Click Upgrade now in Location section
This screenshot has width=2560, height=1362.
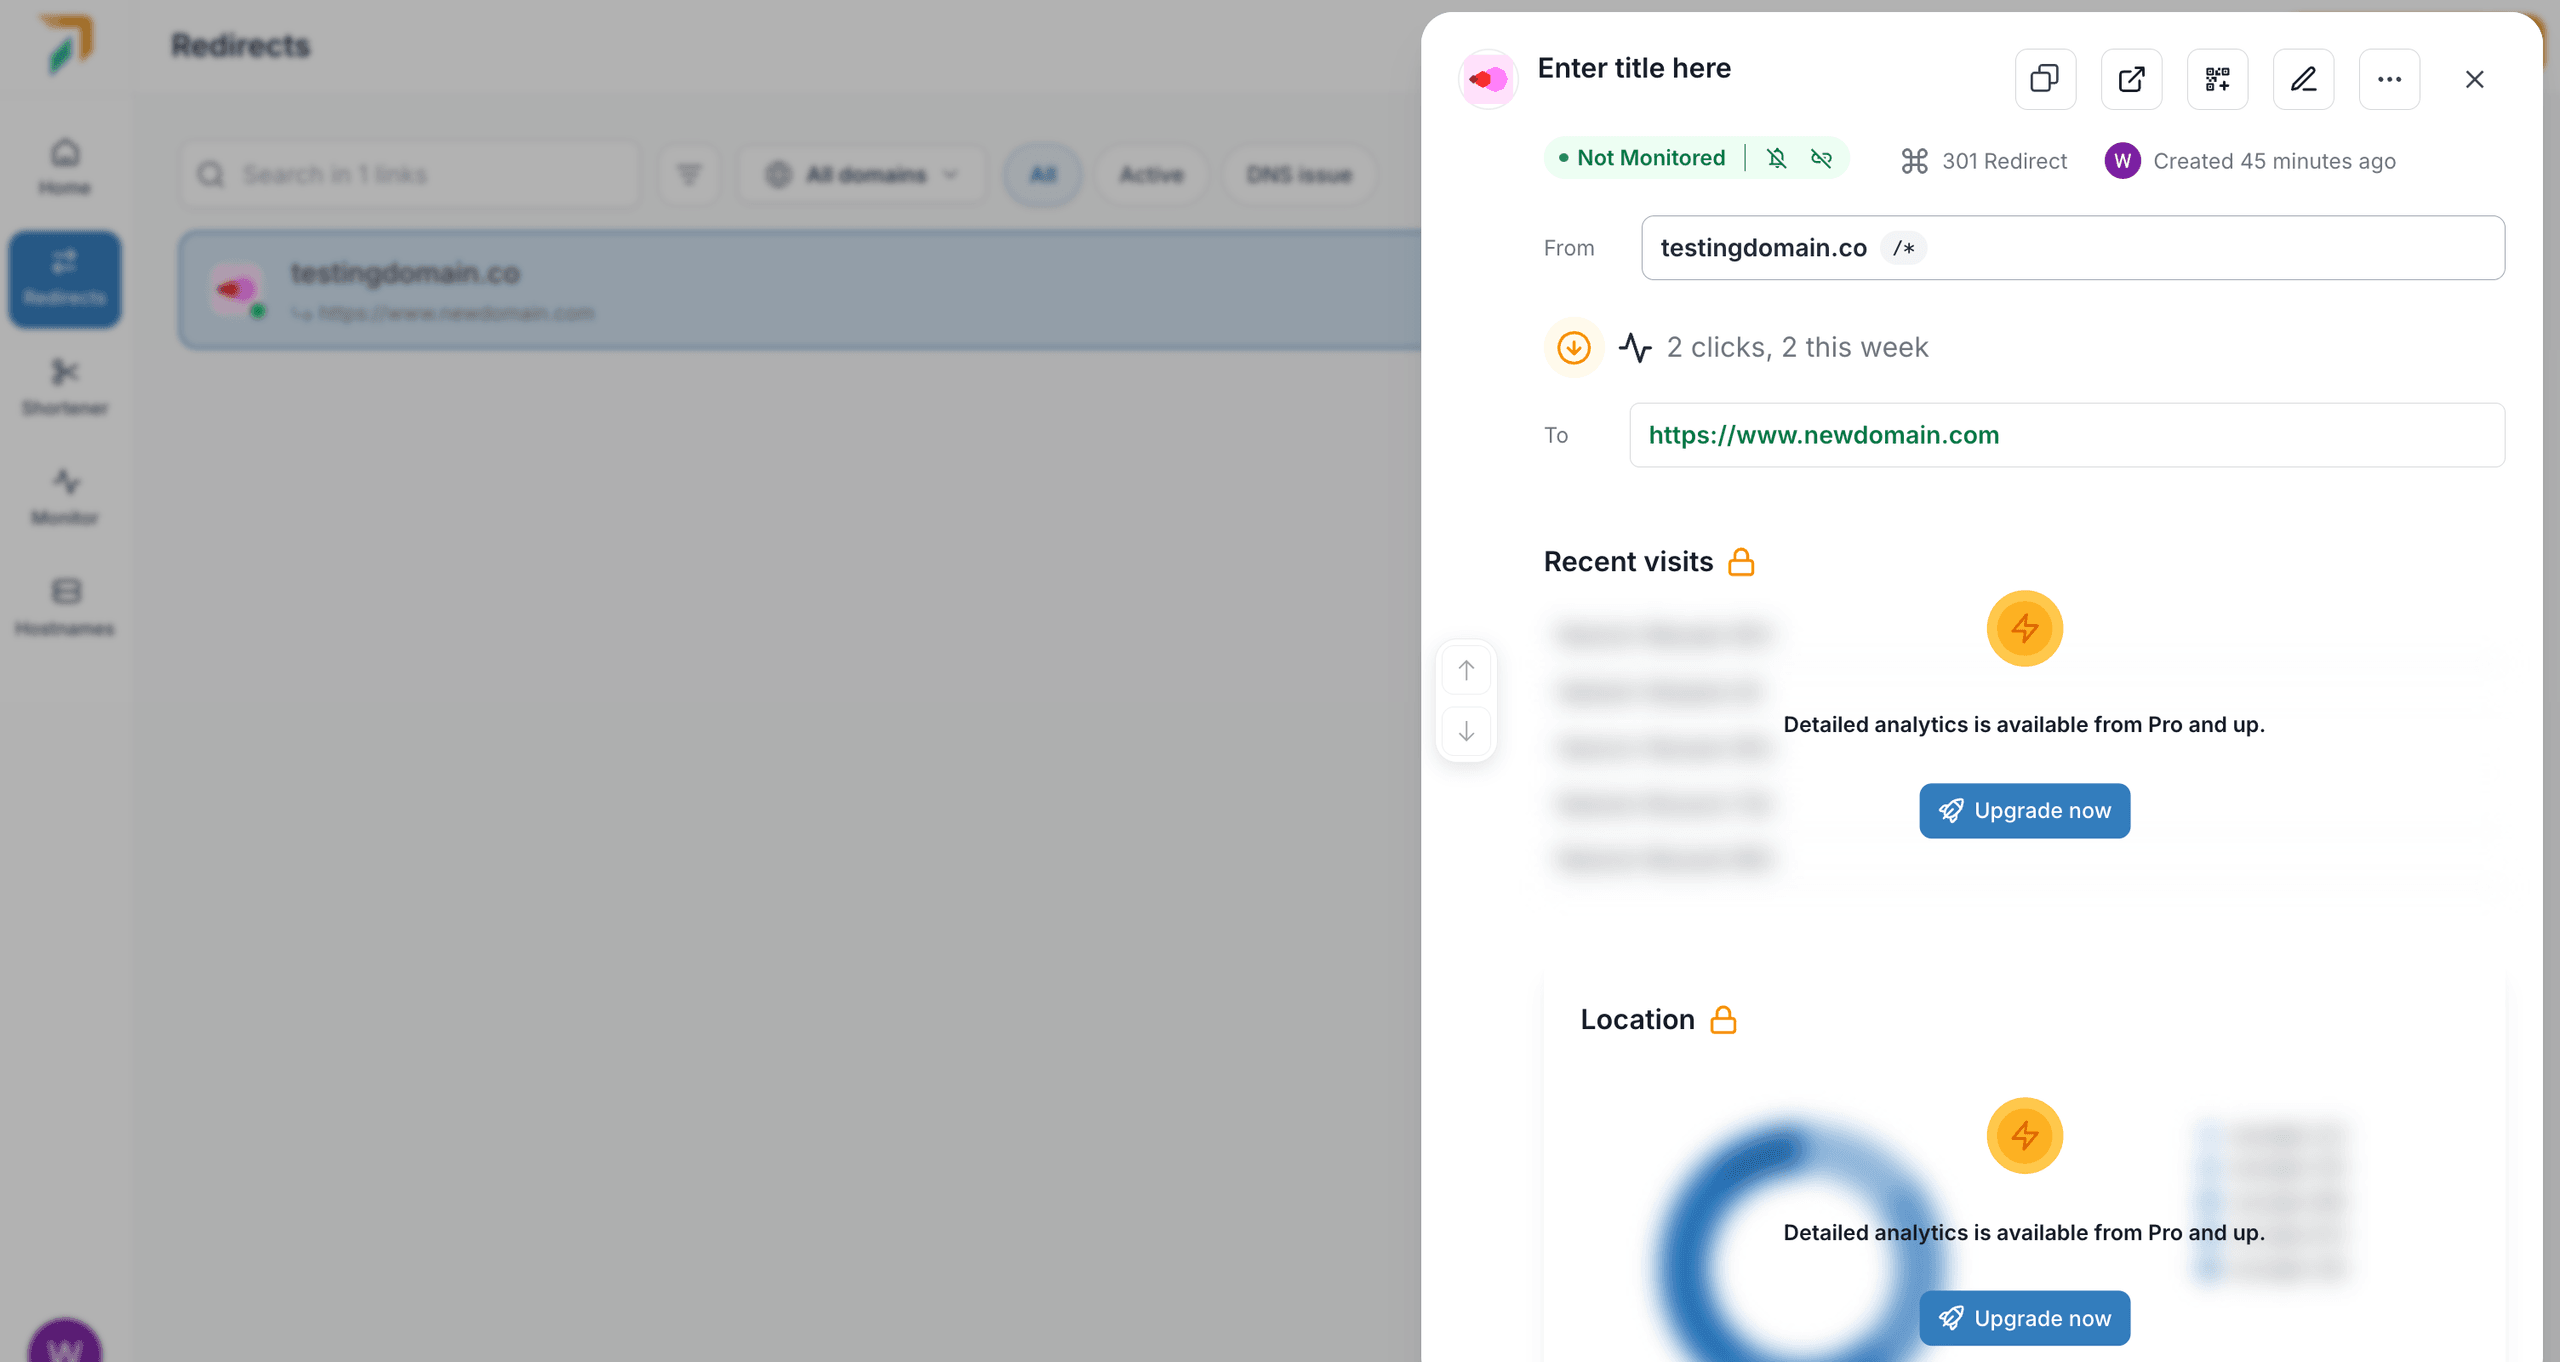coord(2025,1318)
